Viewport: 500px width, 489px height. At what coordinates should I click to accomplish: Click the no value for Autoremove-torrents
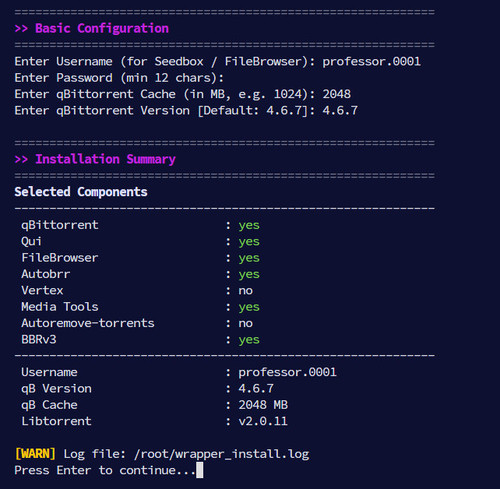click(245, 323)
